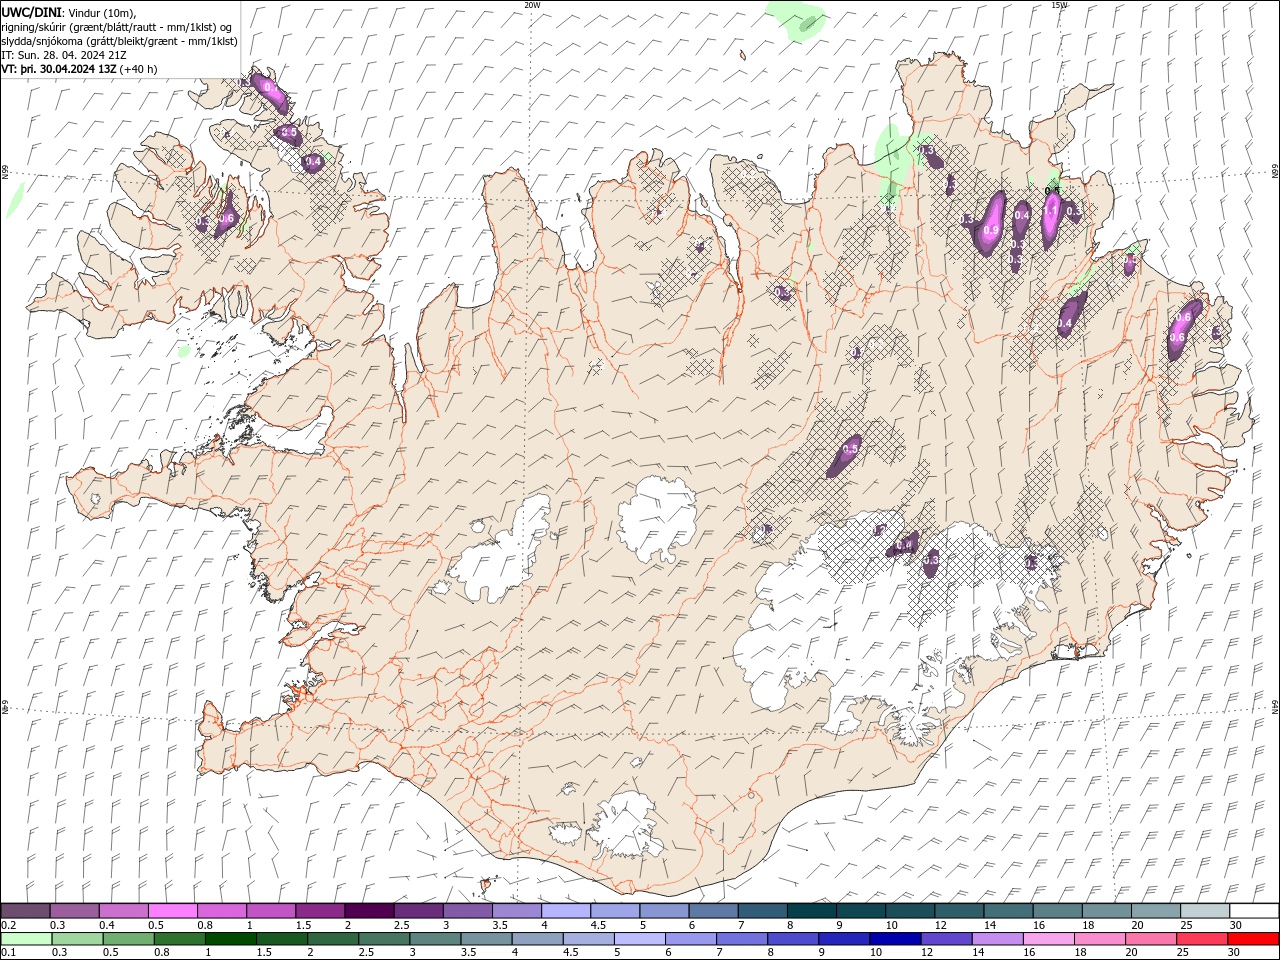Click the '(+40 h)' forecast offset text
The image size is (1280, 960).
pyautogui.click(x=138, y=69)
